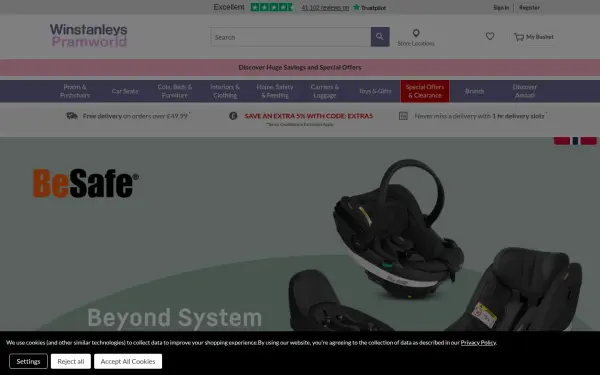Open the My Basket cart icon
The height and width of the screenshot is (375, 600).
[x=518, y=37]
